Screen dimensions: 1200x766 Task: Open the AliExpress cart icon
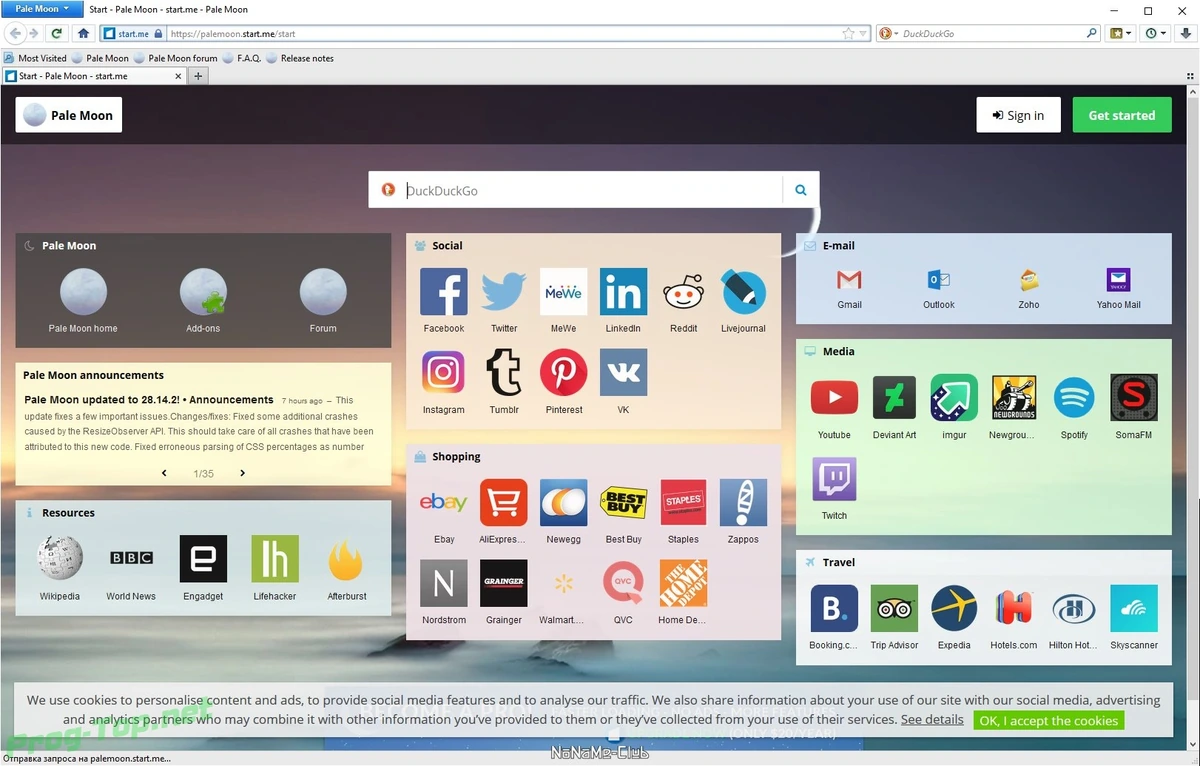(x=504, y=503)
